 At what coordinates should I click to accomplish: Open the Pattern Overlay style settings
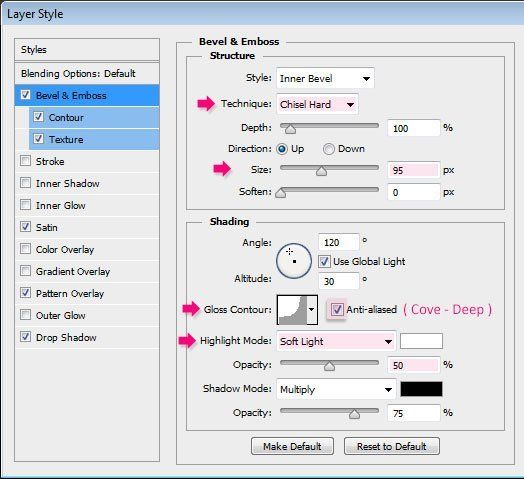(x=87, y=293)
